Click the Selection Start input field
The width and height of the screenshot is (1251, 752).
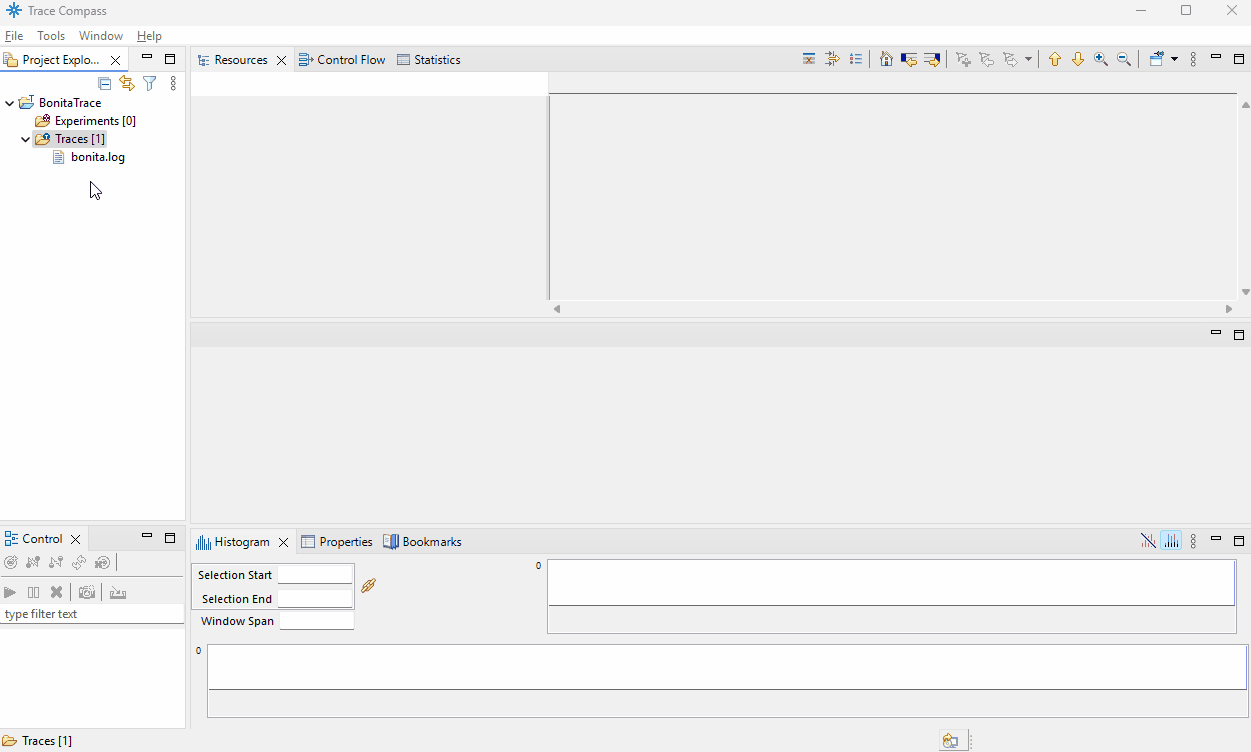click(316, 574)
